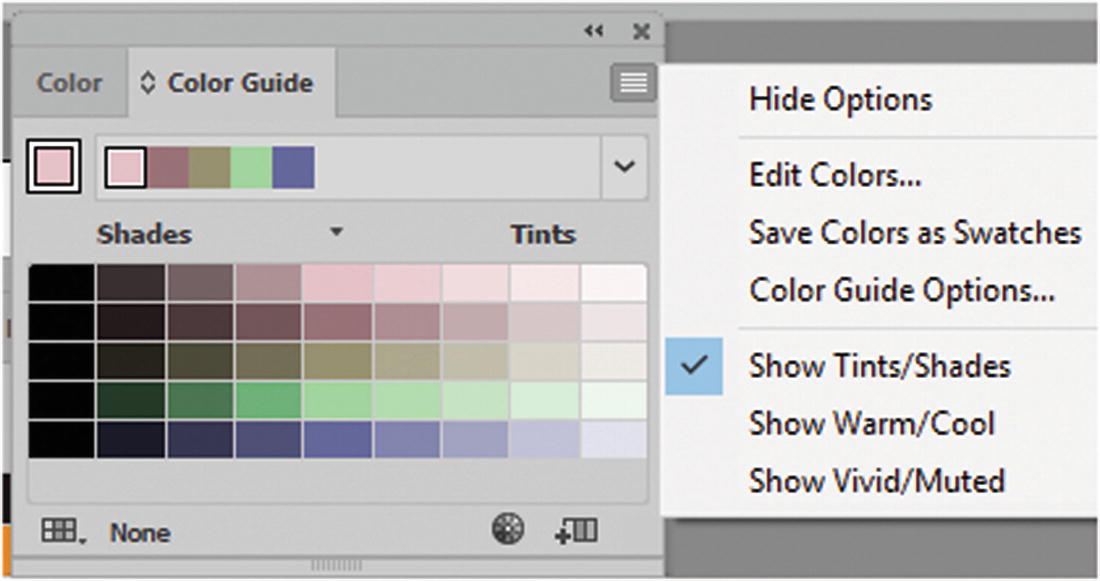
Task: Select Edit Colors... menu entry
Action: tap(835, 176)
